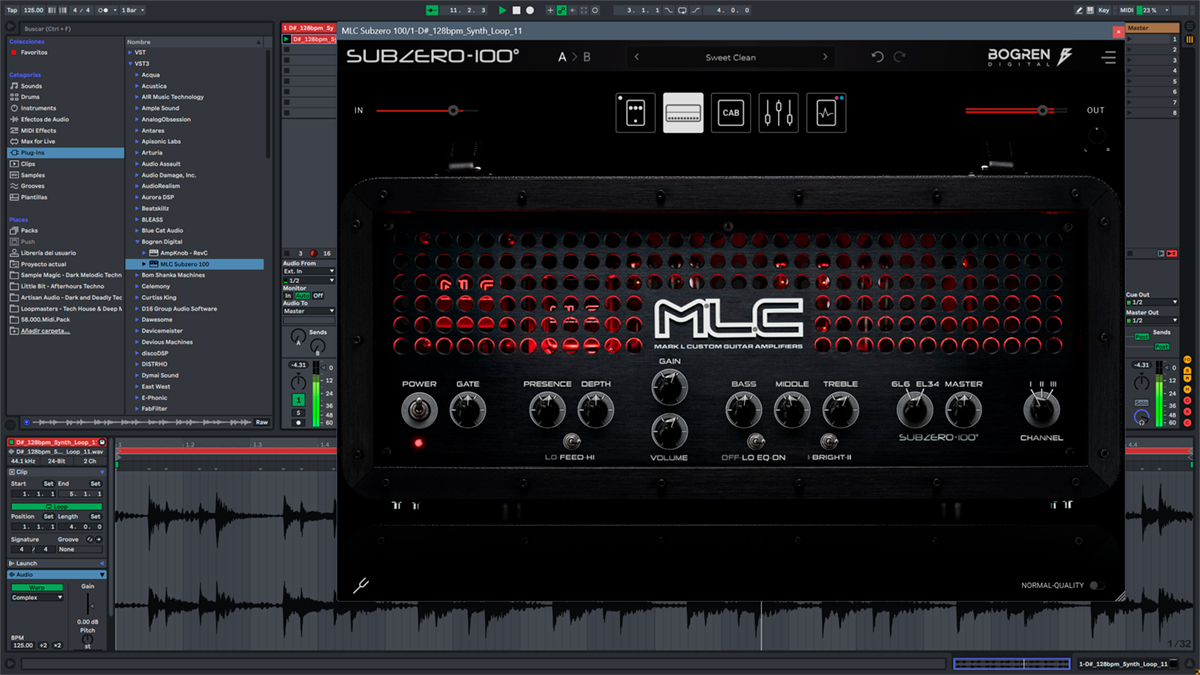The image size is (1200, 675).
Task: Open the effects rack section icon
Action: 827,113
